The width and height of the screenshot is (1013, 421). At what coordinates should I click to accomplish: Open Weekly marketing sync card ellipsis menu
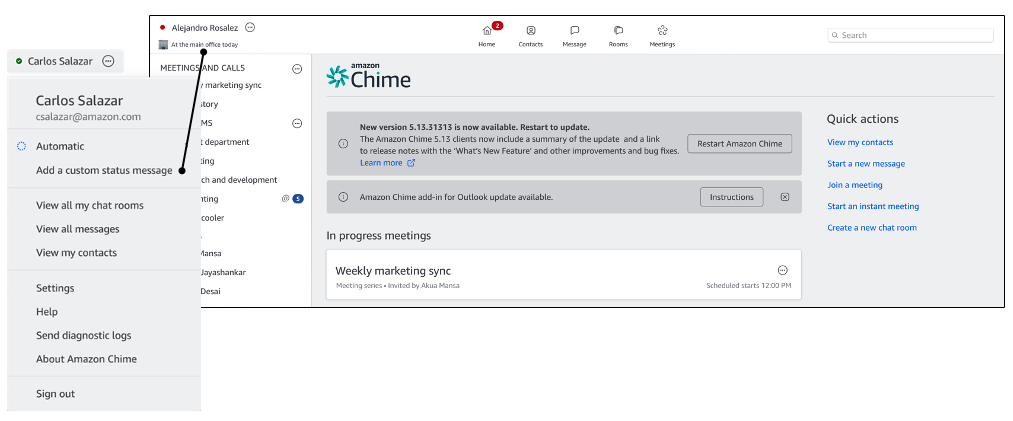click(x=782, y=270)
